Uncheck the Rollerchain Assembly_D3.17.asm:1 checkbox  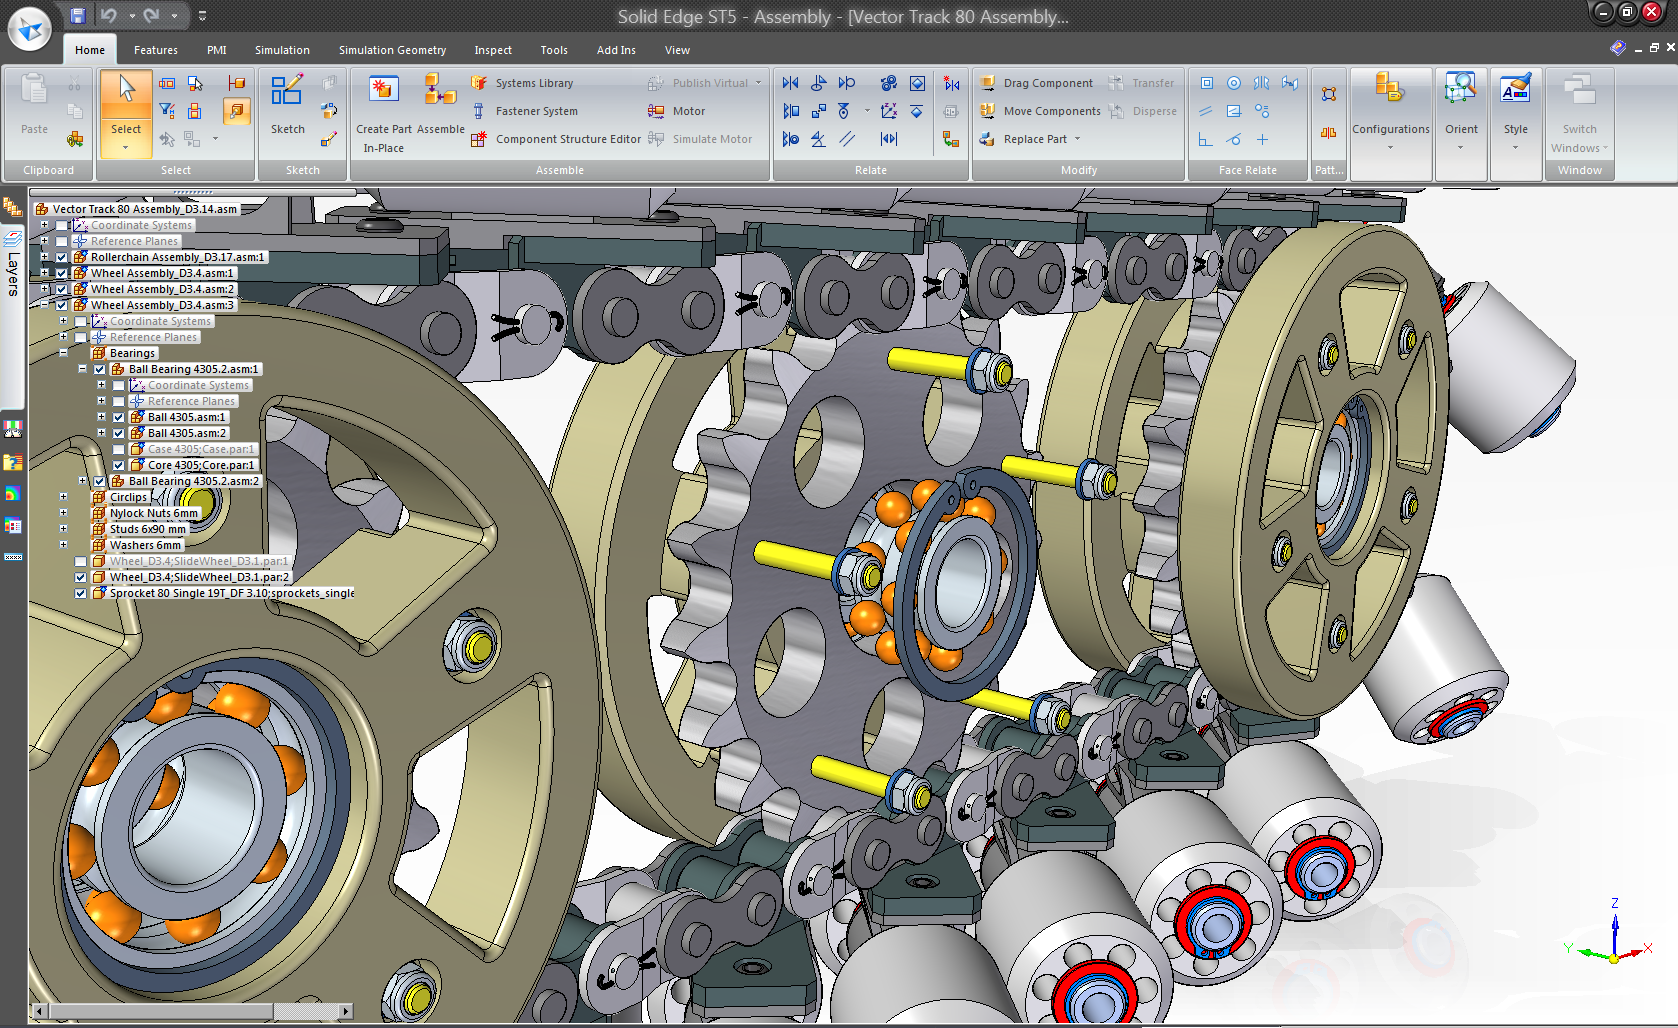tap(62, 257)
